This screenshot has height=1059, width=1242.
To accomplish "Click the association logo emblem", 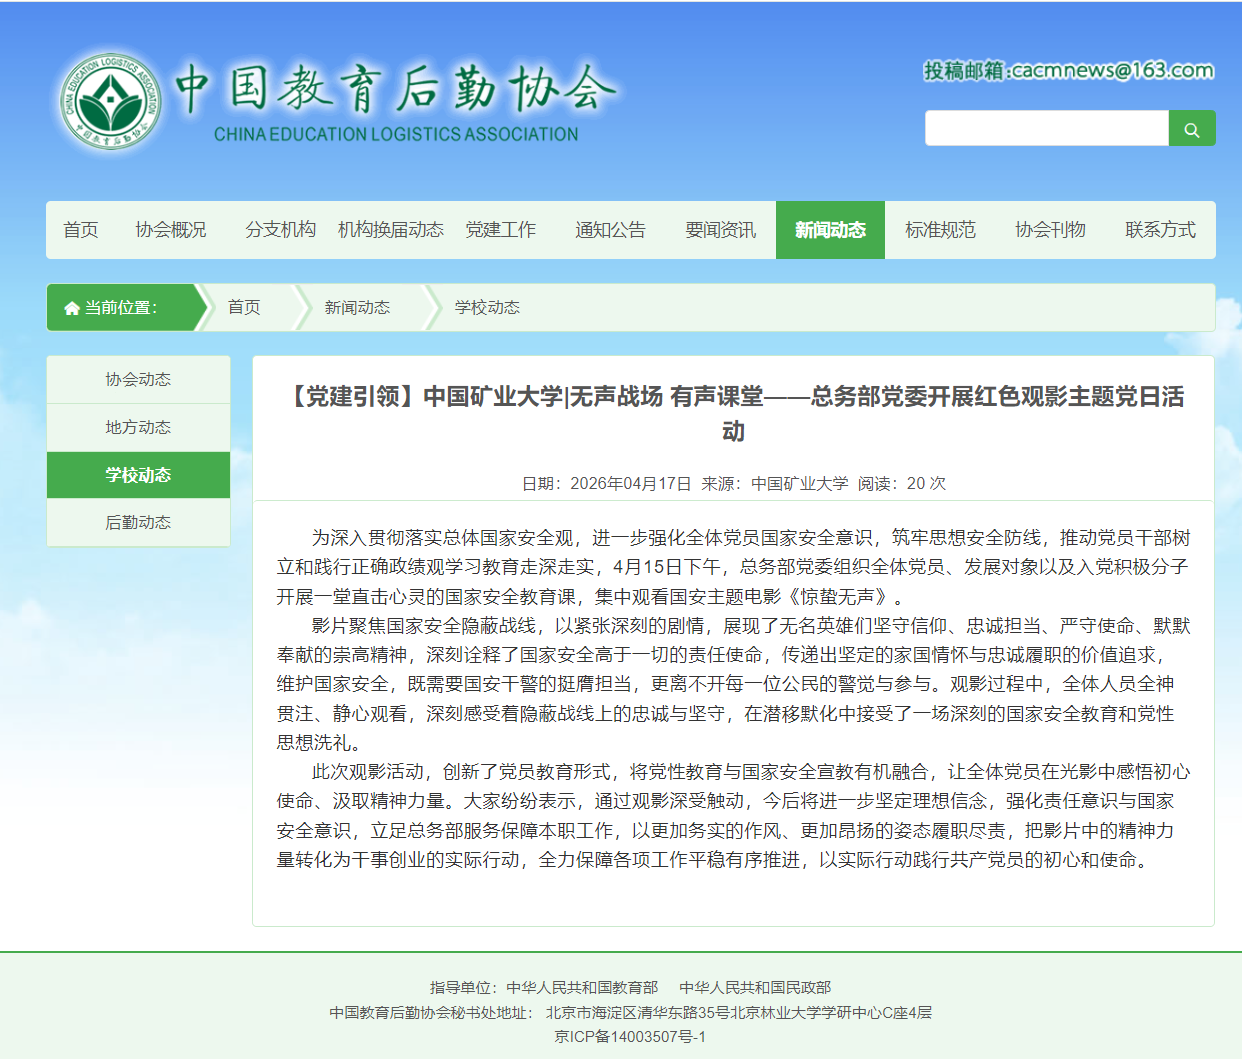I will (x=109, y=102).
